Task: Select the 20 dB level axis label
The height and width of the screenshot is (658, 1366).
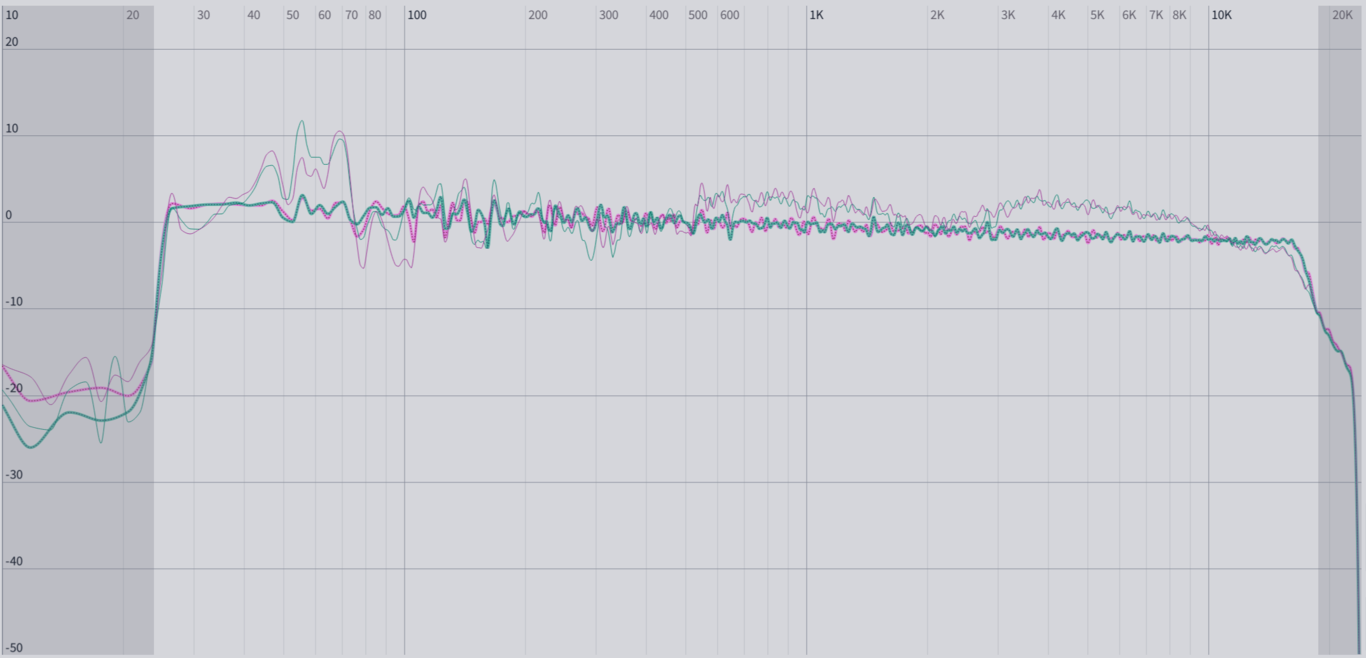Action: click(x=12, y=42)
